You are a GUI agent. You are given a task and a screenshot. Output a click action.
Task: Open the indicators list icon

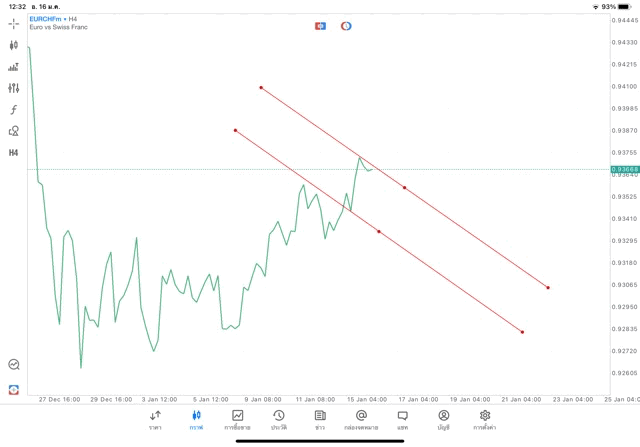point(14,67)
